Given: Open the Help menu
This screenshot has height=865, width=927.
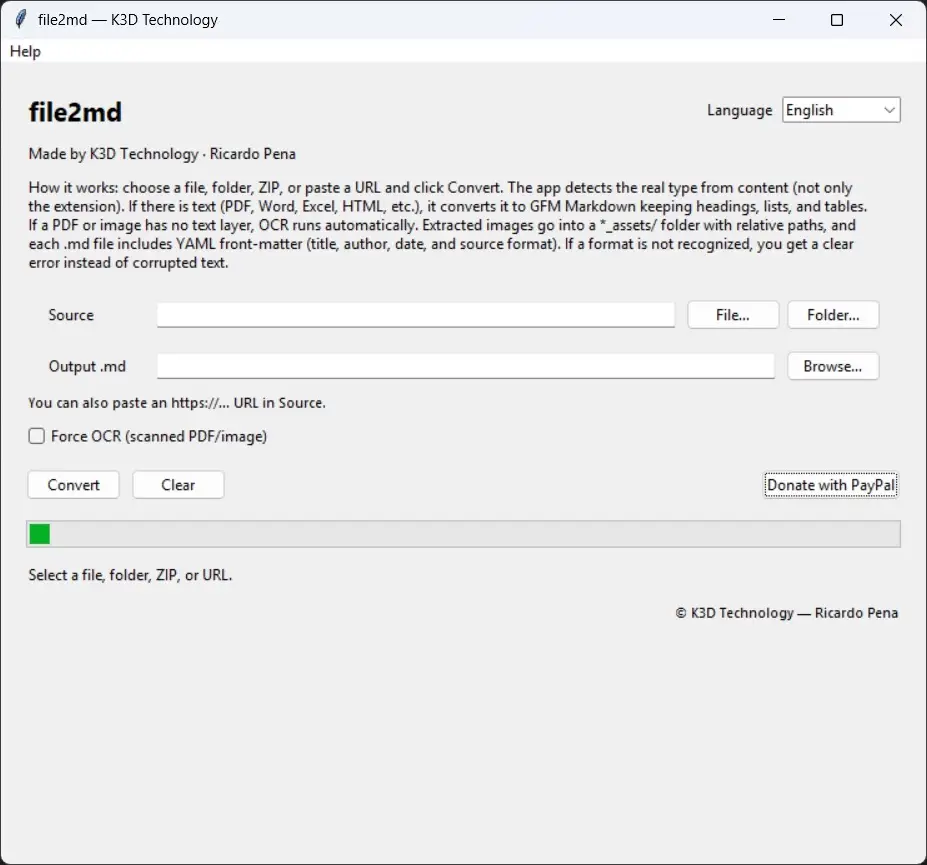Looking at the screenshot, I should (x=25, y=51).
